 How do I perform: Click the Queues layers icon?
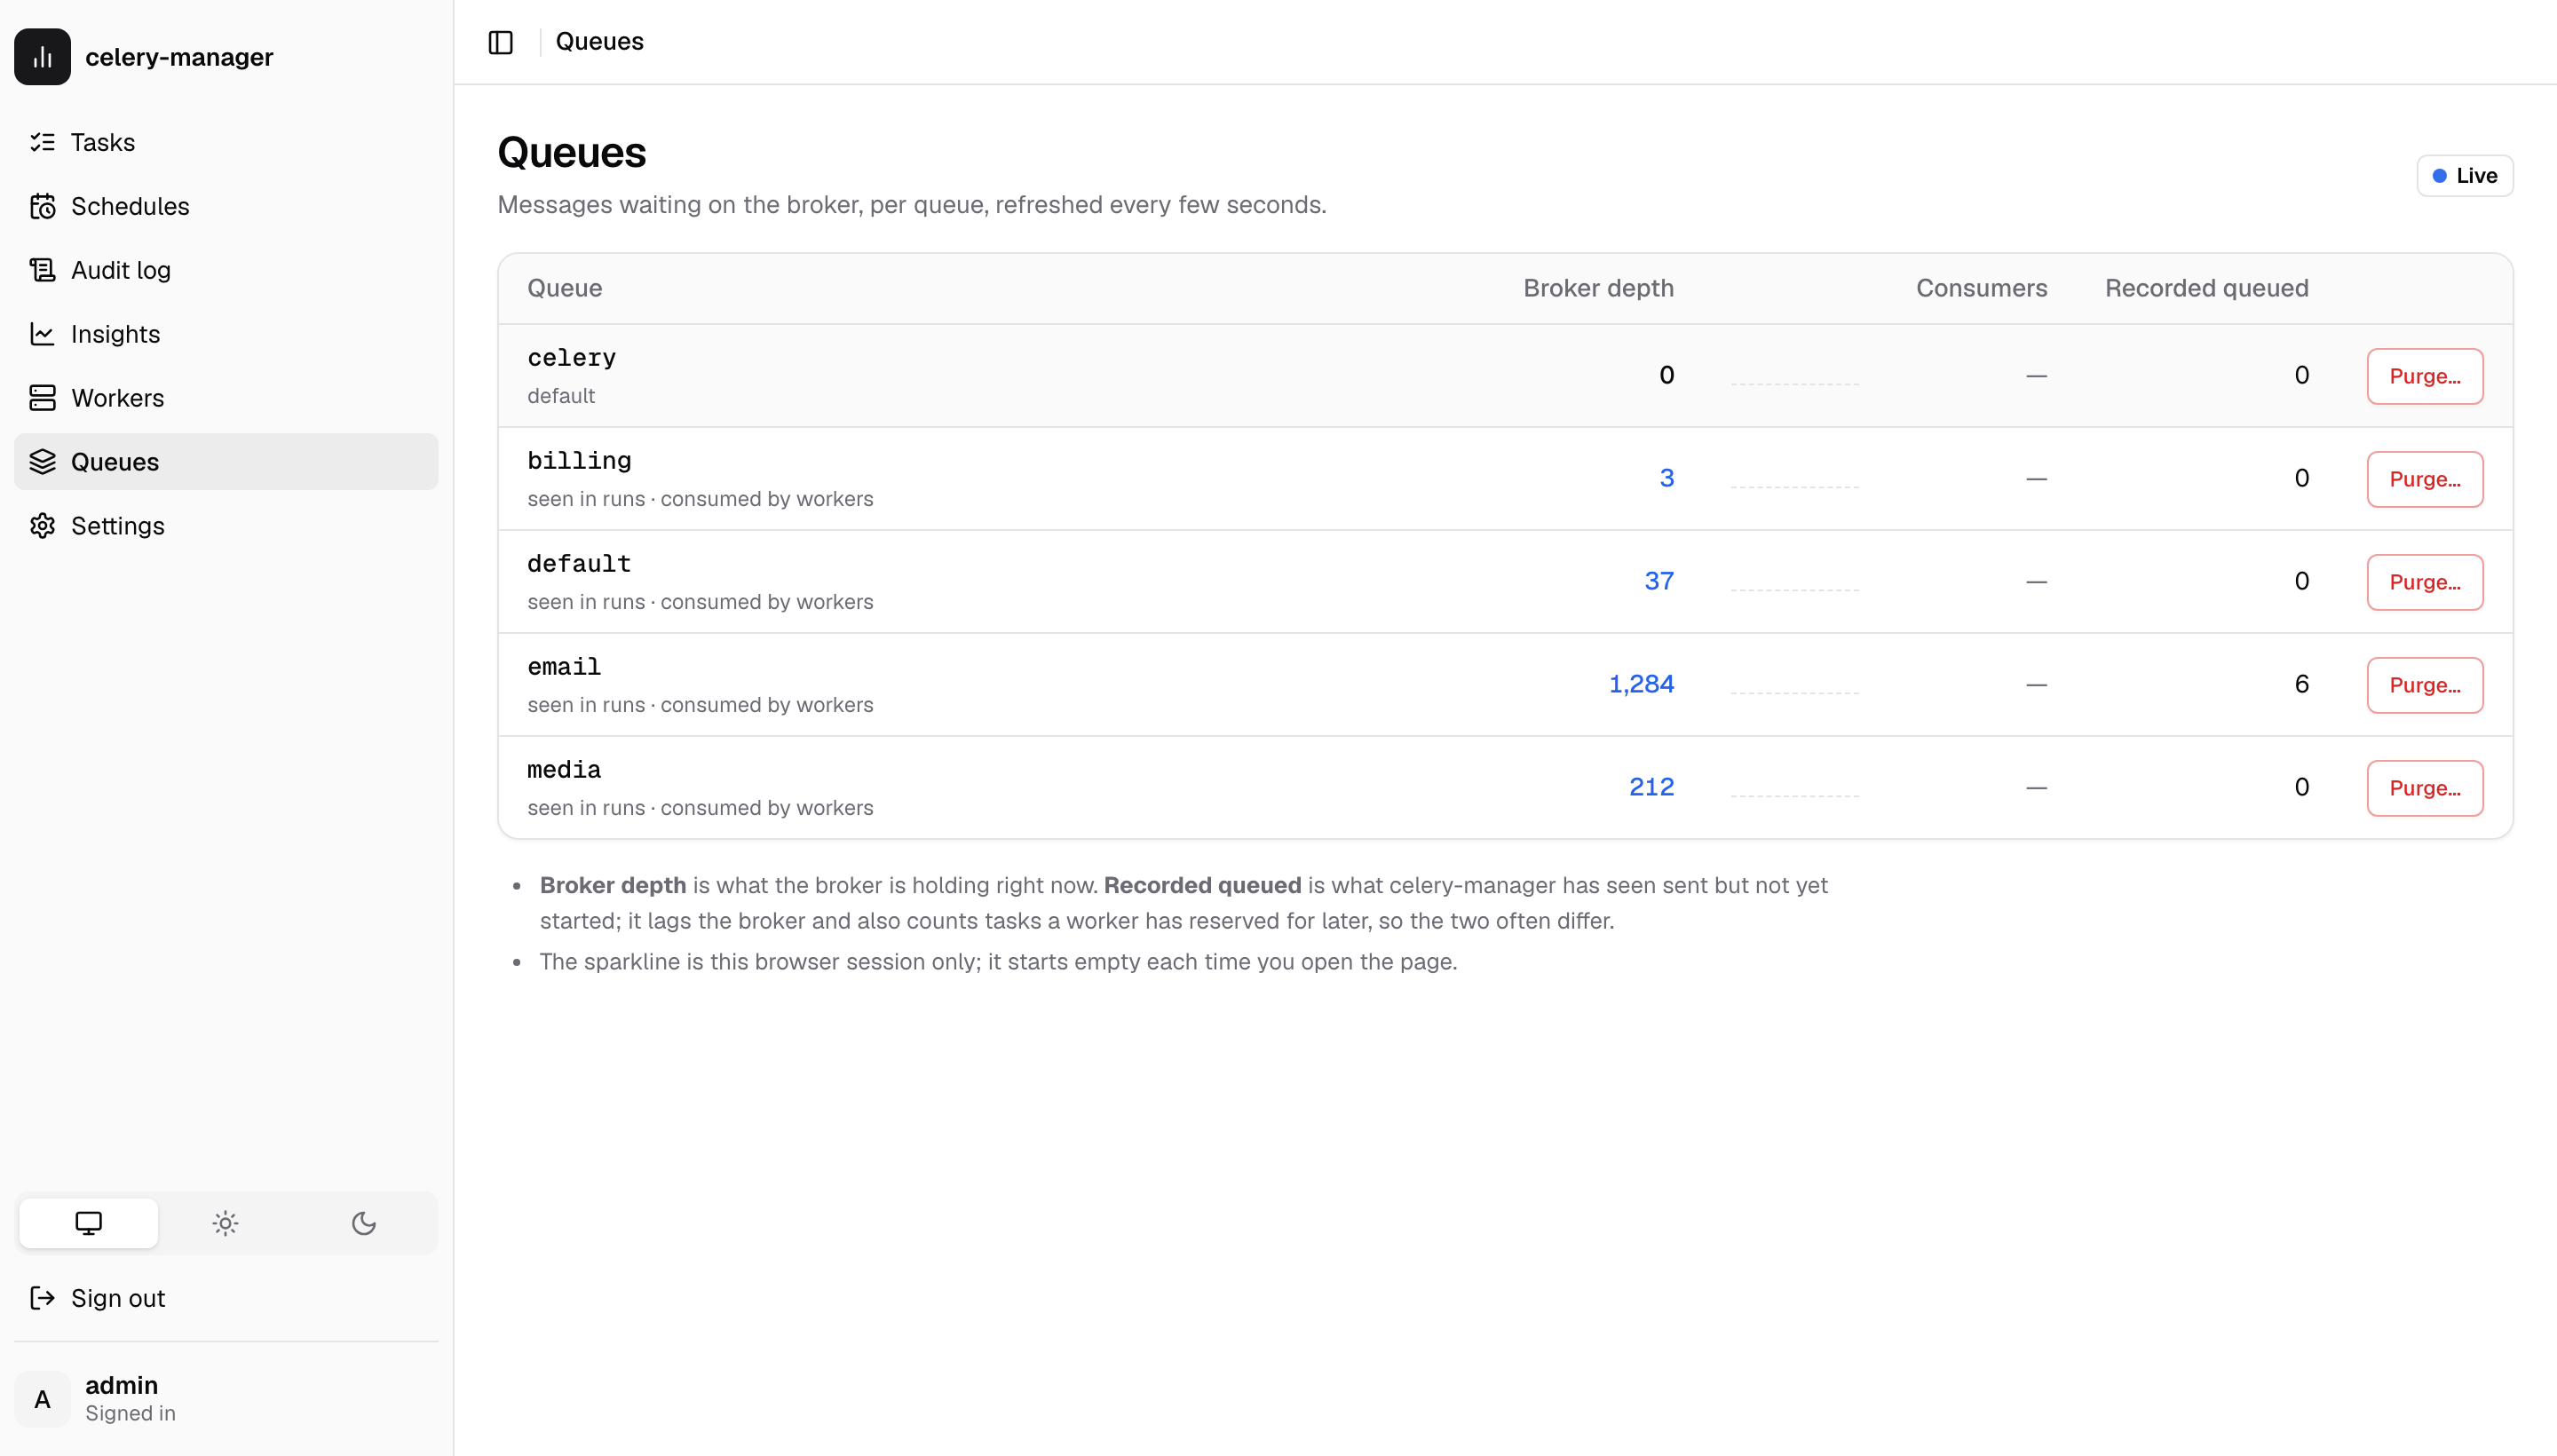pyautogui.click(x=42, y=462)
